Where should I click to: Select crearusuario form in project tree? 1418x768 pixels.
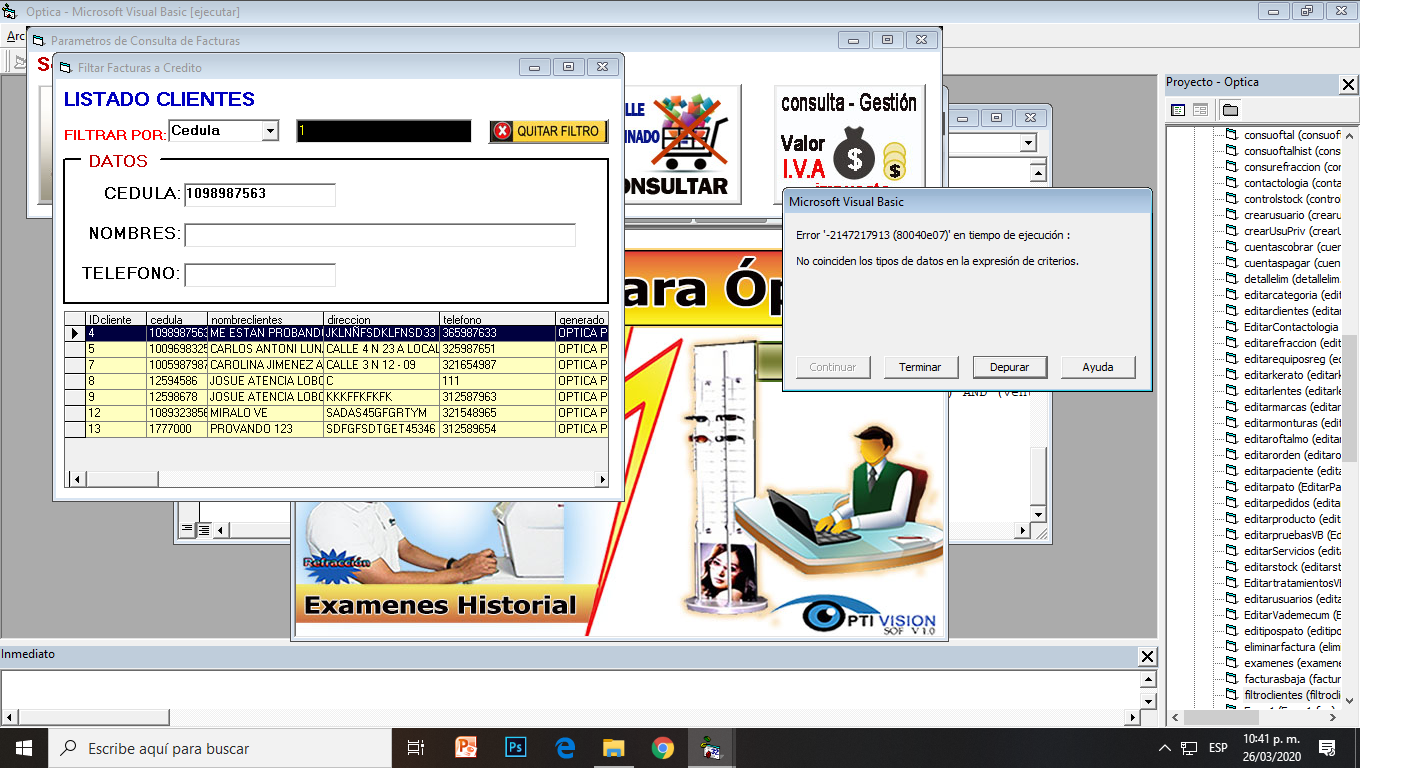point(1292,215)
